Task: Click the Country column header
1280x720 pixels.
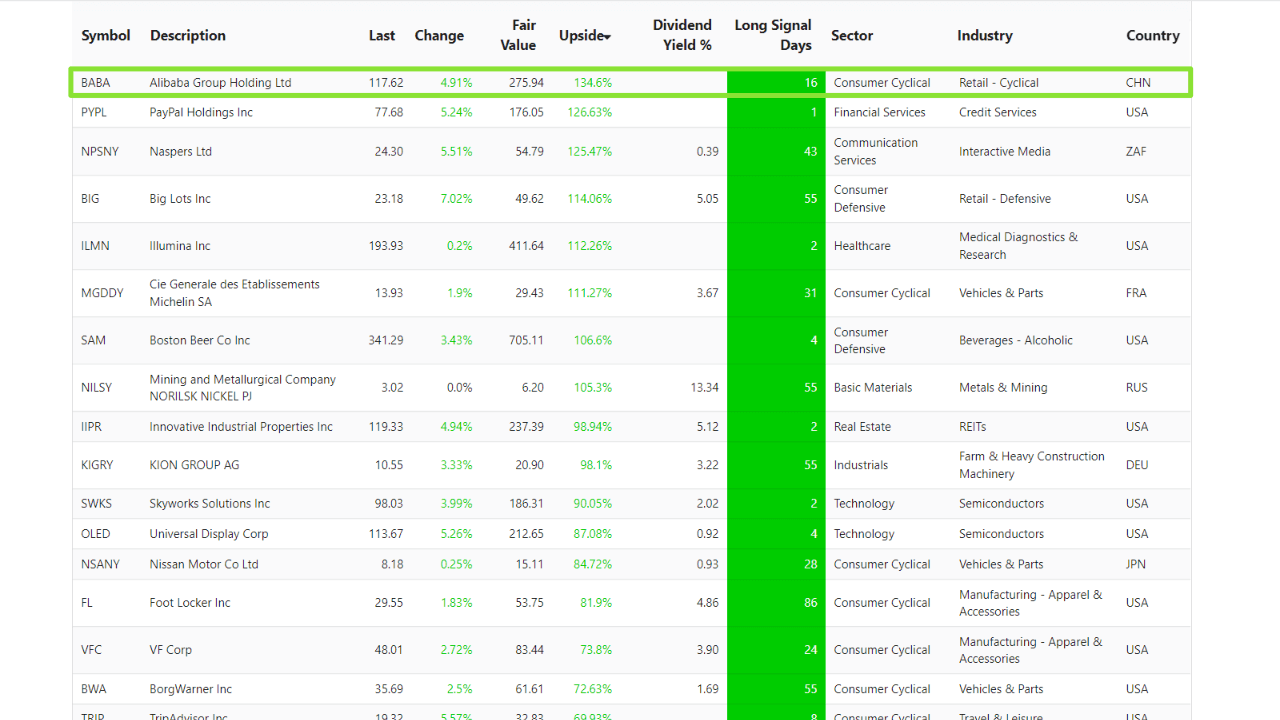Action: (x=1152, y=36)
